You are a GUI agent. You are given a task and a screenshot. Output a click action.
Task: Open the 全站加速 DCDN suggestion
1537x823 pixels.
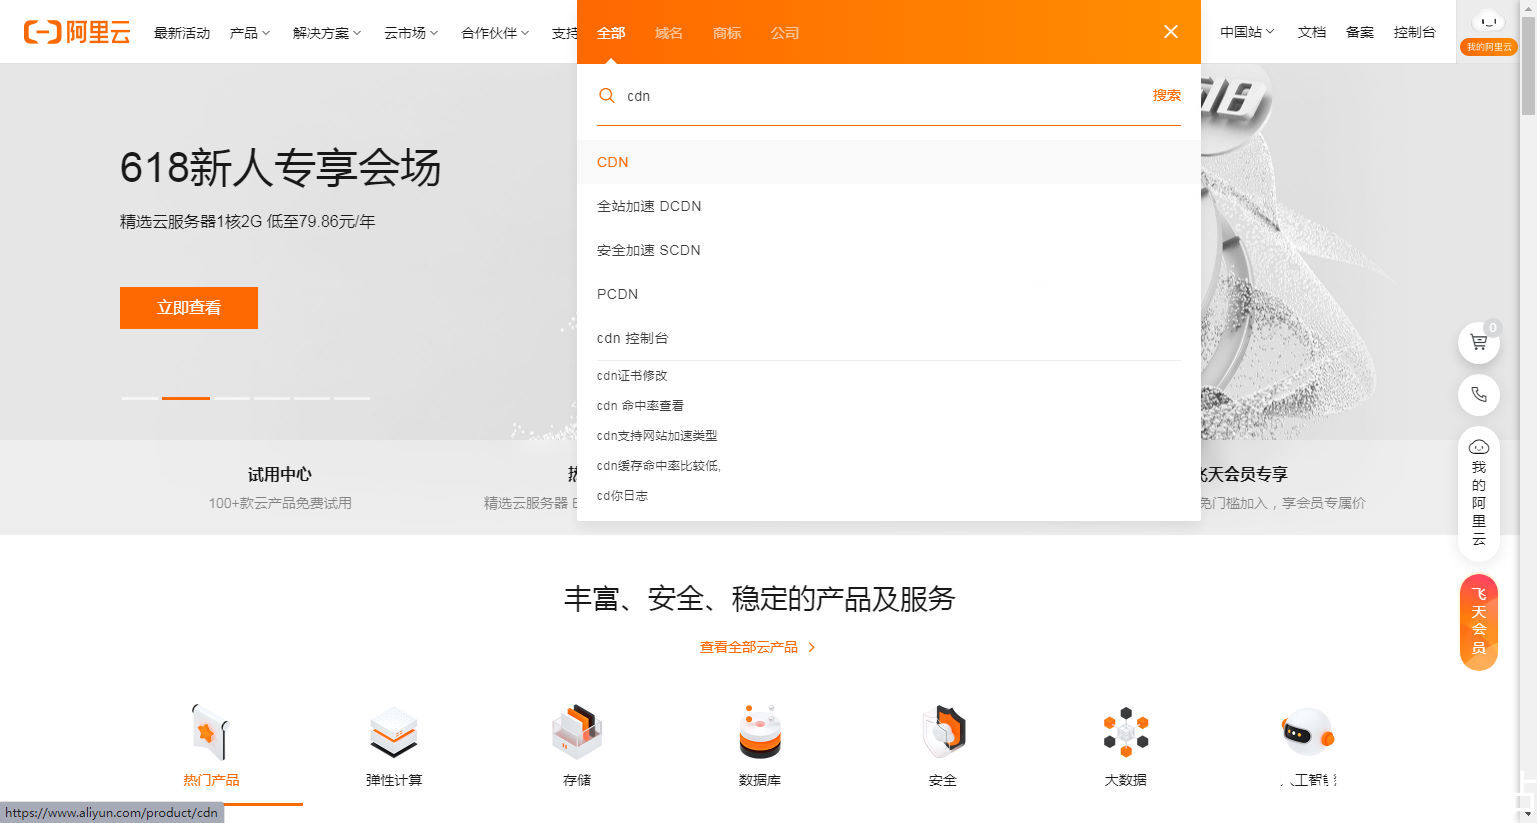pyautogui.click(x=648, y=206)
